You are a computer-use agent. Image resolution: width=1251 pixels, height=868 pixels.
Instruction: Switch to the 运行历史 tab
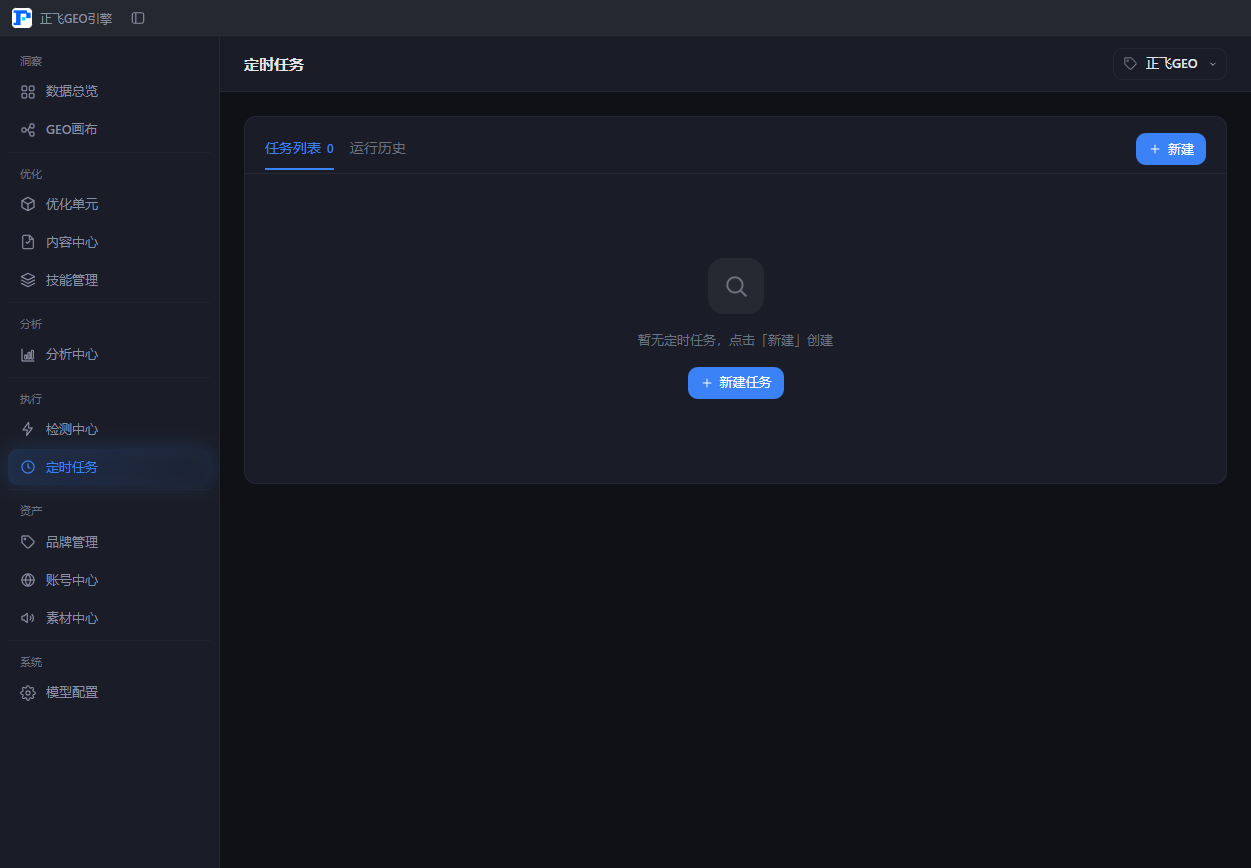pos(378,148)
